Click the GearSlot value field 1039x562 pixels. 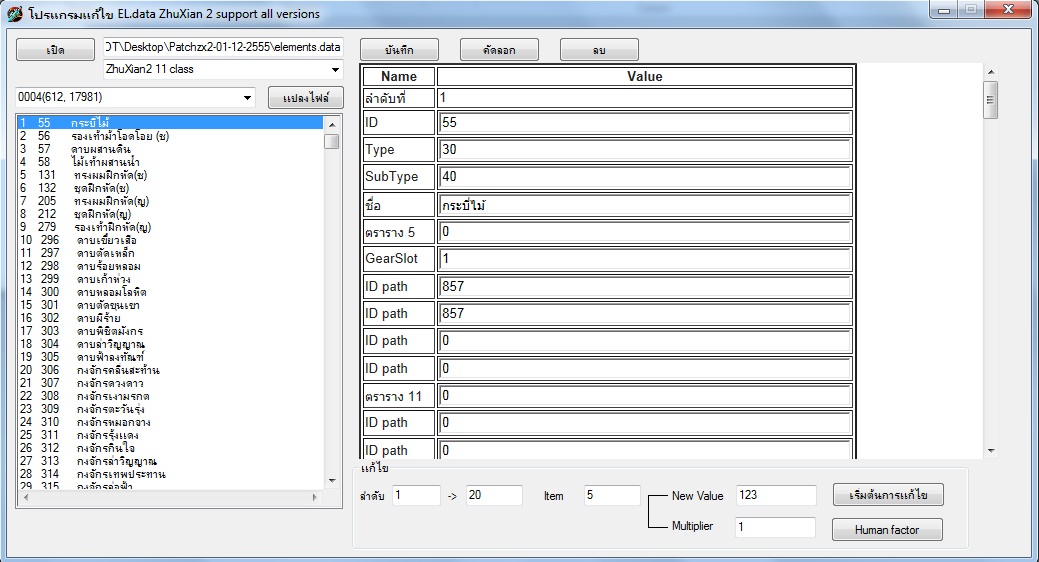(645, 258)
